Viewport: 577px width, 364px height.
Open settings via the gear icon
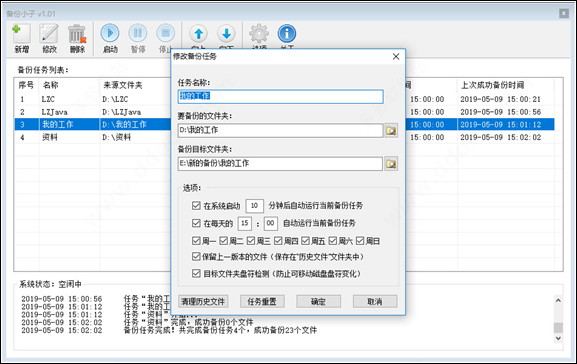click(x=259, y=33)
